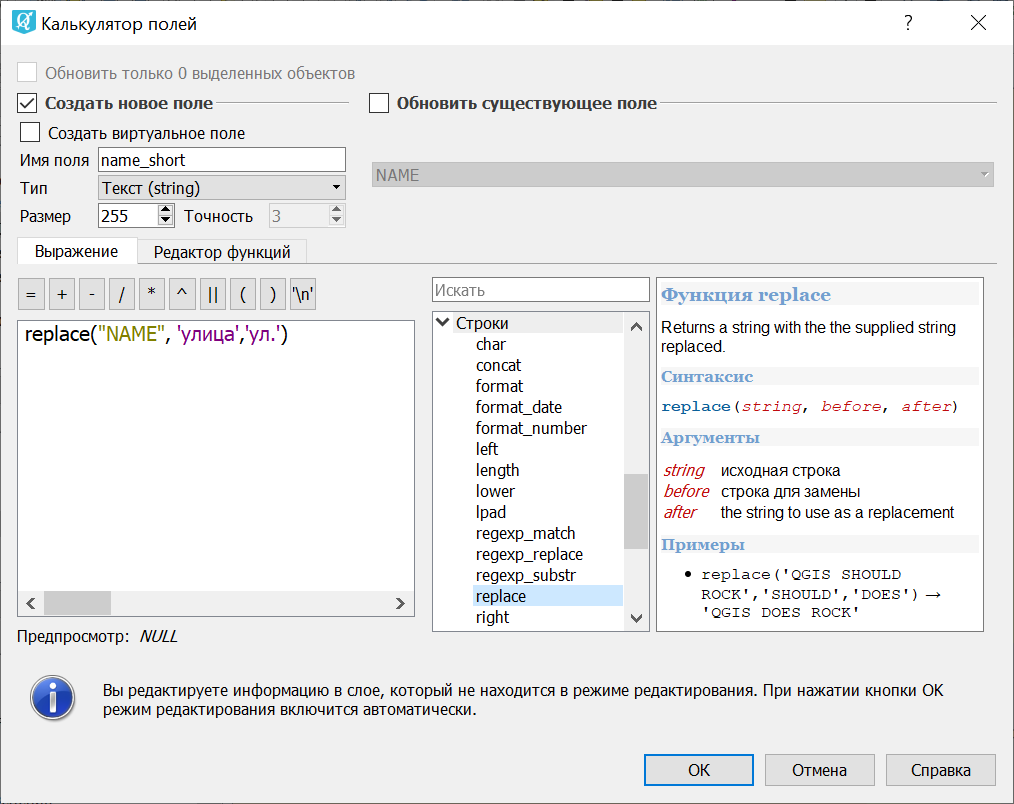Click the 'Искать' function search field

point(540,290)
